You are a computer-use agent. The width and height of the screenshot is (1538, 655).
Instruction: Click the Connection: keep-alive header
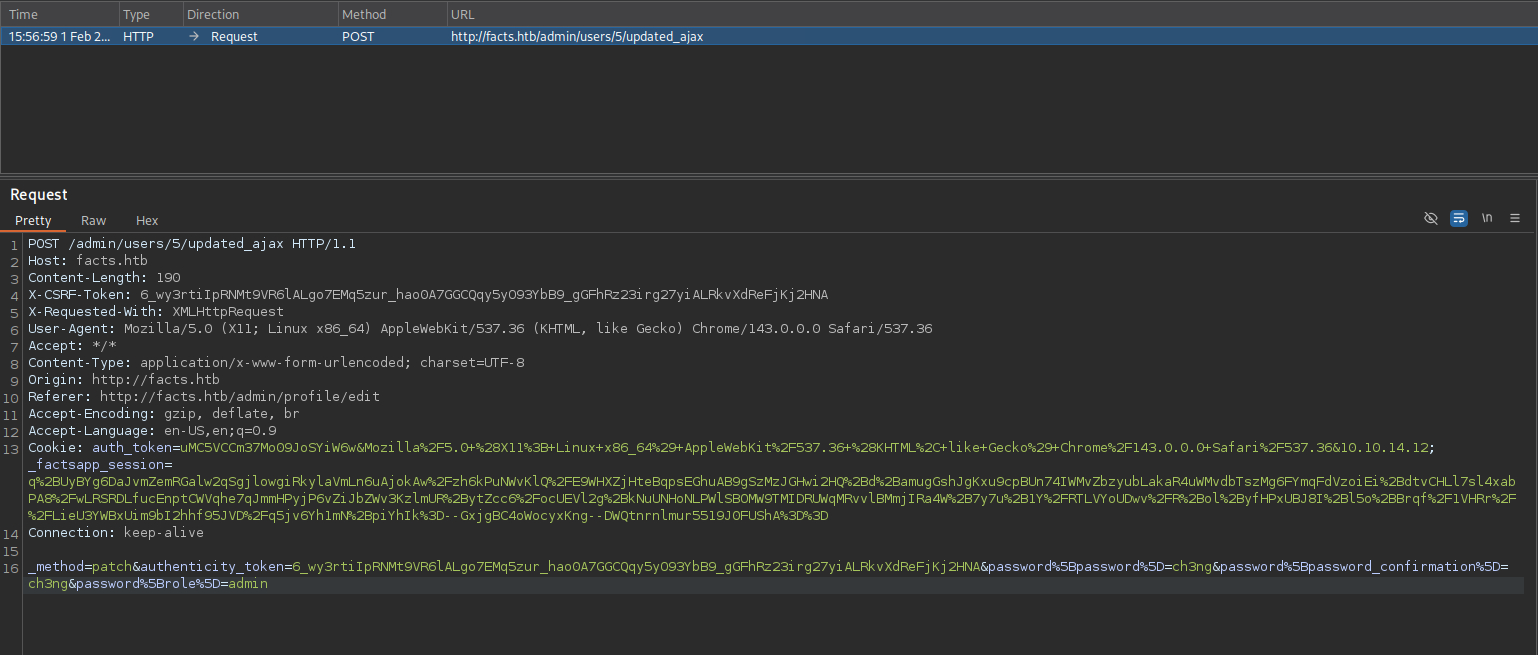[x=116, y=533]
